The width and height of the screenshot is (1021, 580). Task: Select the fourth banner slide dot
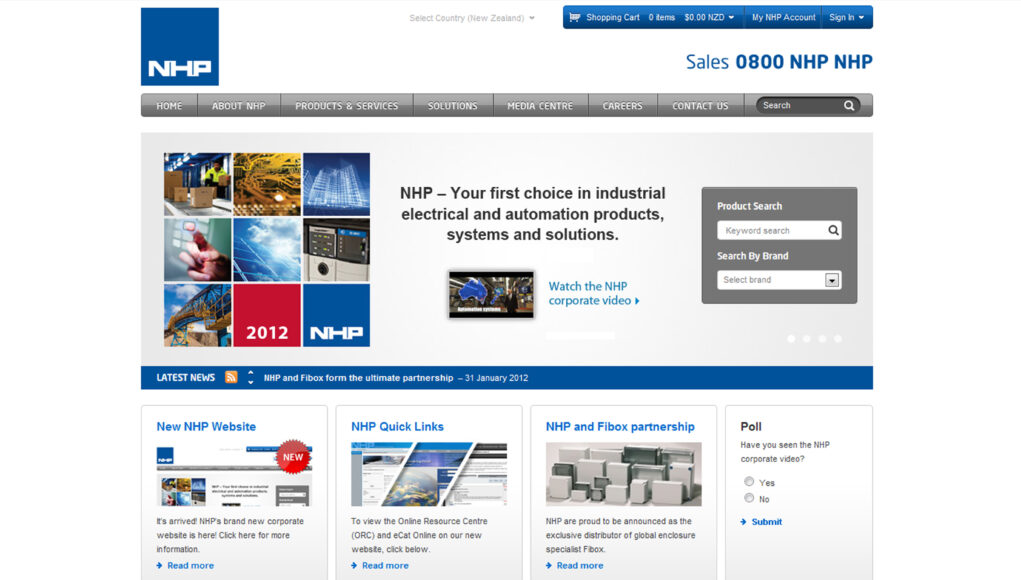point(838,338)
